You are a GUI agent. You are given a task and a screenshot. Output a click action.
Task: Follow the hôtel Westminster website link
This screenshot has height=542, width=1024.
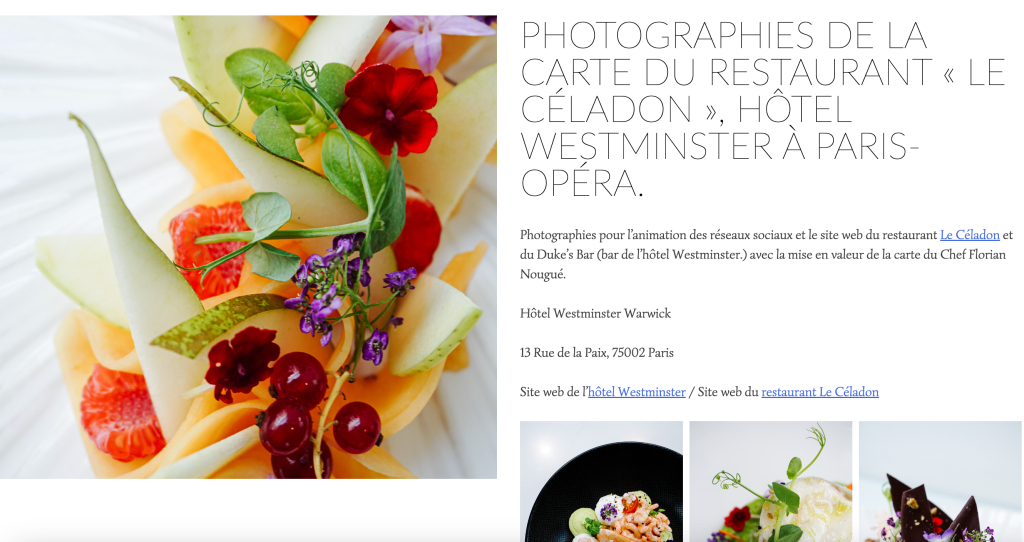tap(636, 392)
